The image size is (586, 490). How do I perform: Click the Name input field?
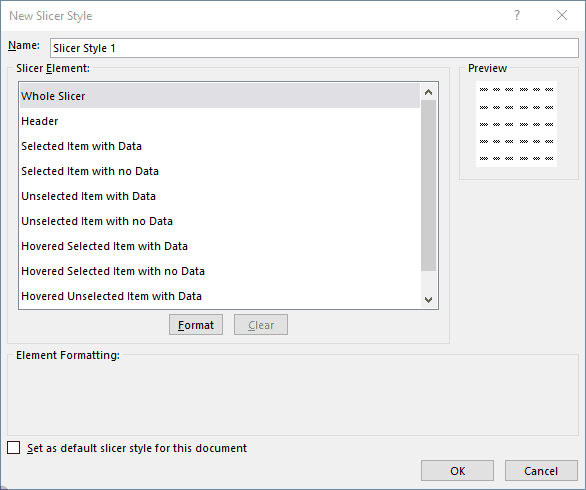click(314, 48)
